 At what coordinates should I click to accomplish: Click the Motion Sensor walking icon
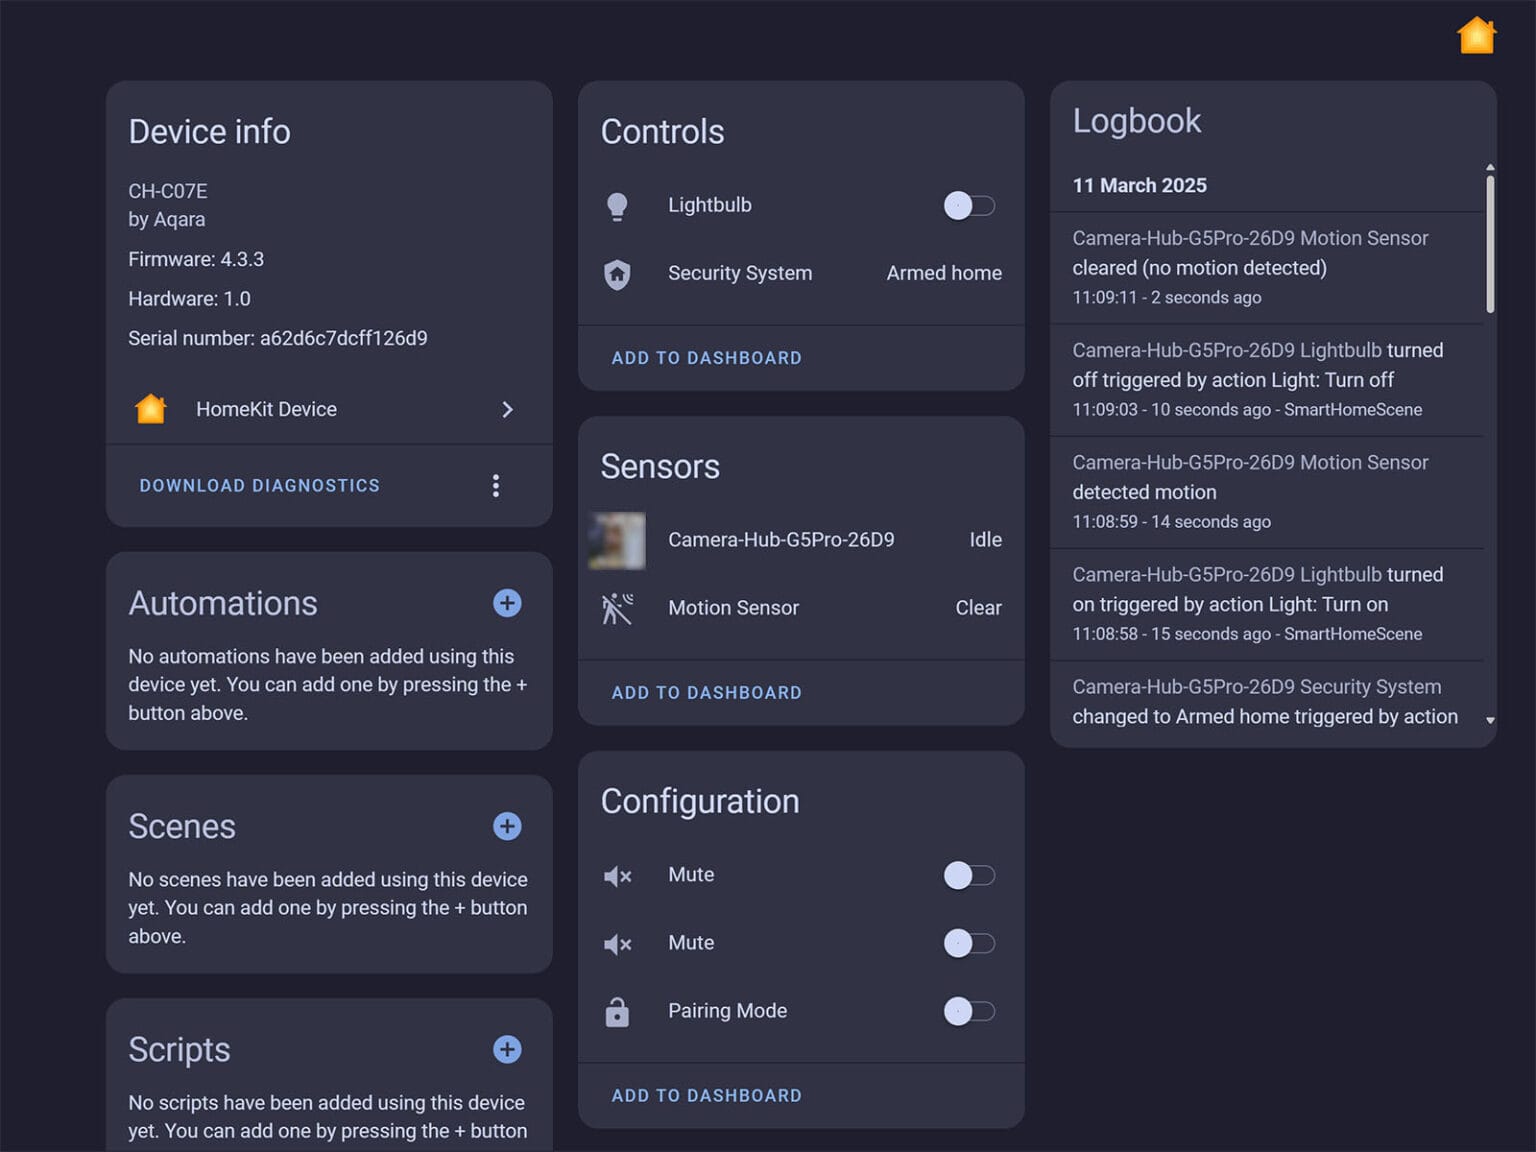point(617,608)
